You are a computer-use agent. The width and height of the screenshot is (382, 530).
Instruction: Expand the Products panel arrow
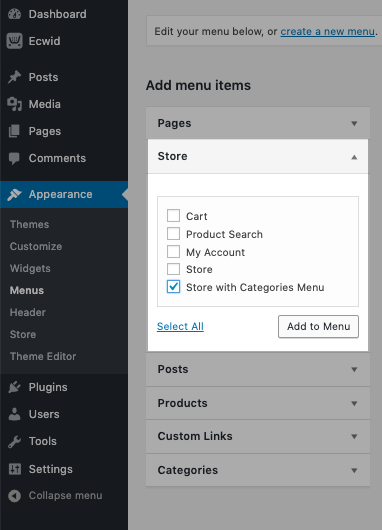pyautogui.click(x=354, y=403)
